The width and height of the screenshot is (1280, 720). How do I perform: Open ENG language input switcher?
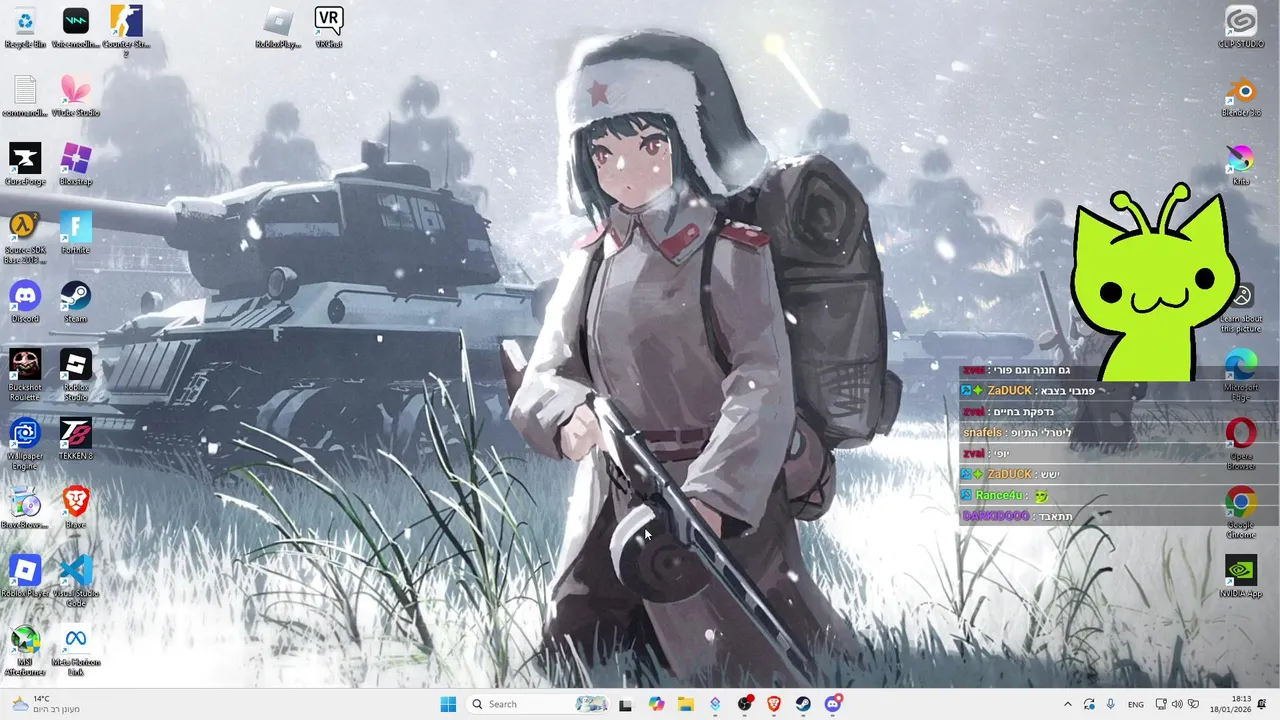[x=1136, y=704]
